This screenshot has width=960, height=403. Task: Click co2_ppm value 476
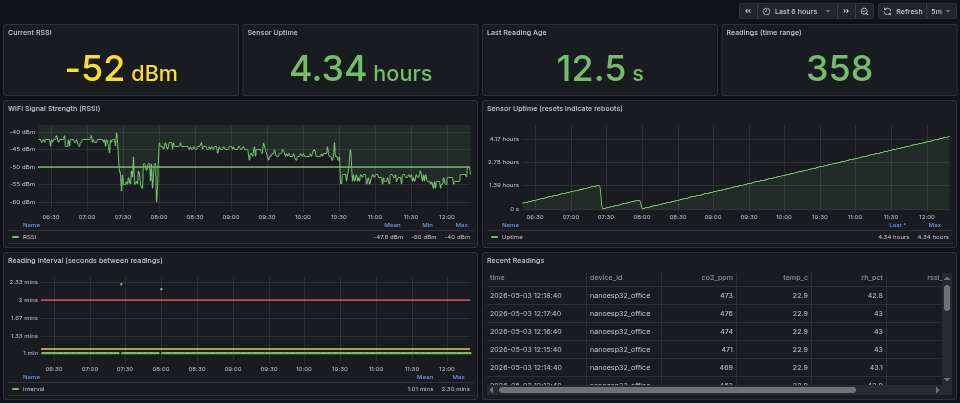coord(726,314)
